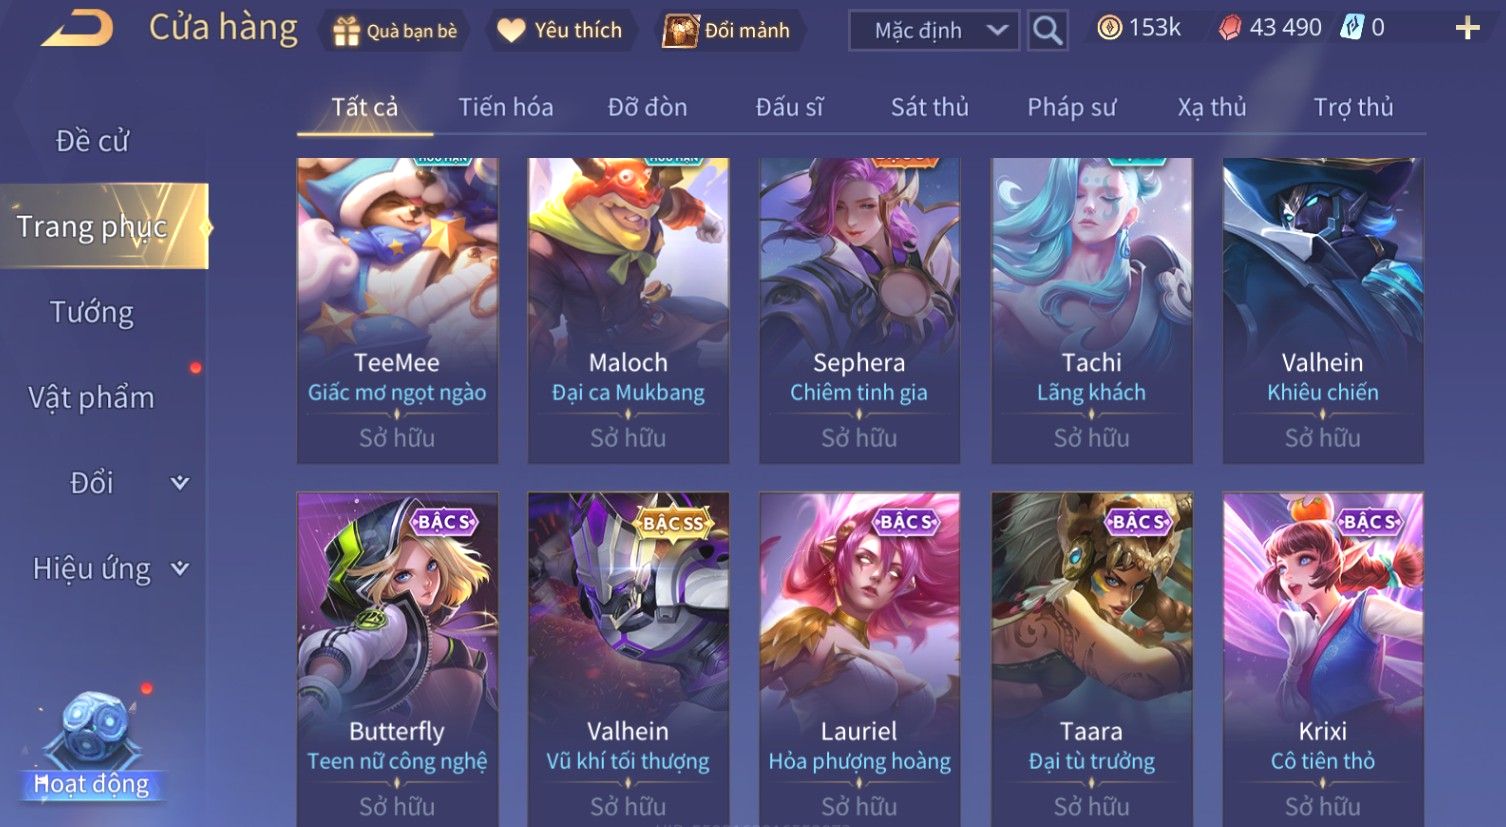Tap the golden back arrow icon
Screen dimensions: 1506x827
77,29
